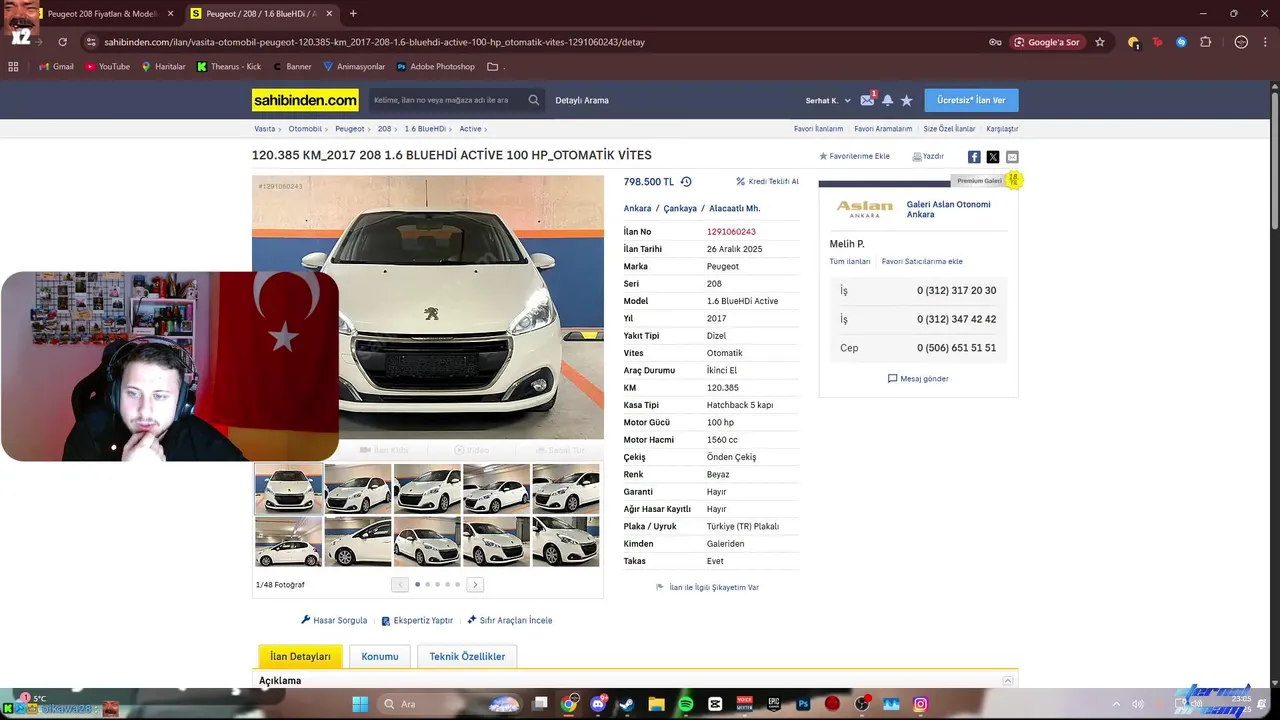
Task: Open Chrome extensions puzzle icon
Action: pos(1206,42)
